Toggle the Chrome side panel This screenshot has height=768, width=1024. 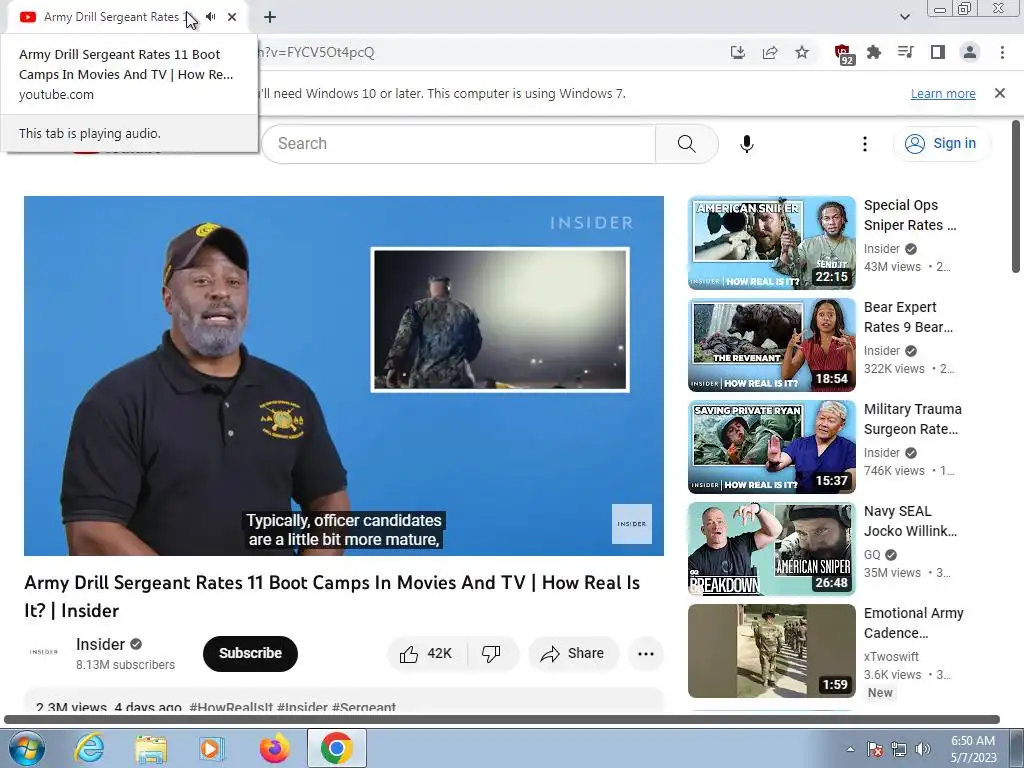pos(938,52)
